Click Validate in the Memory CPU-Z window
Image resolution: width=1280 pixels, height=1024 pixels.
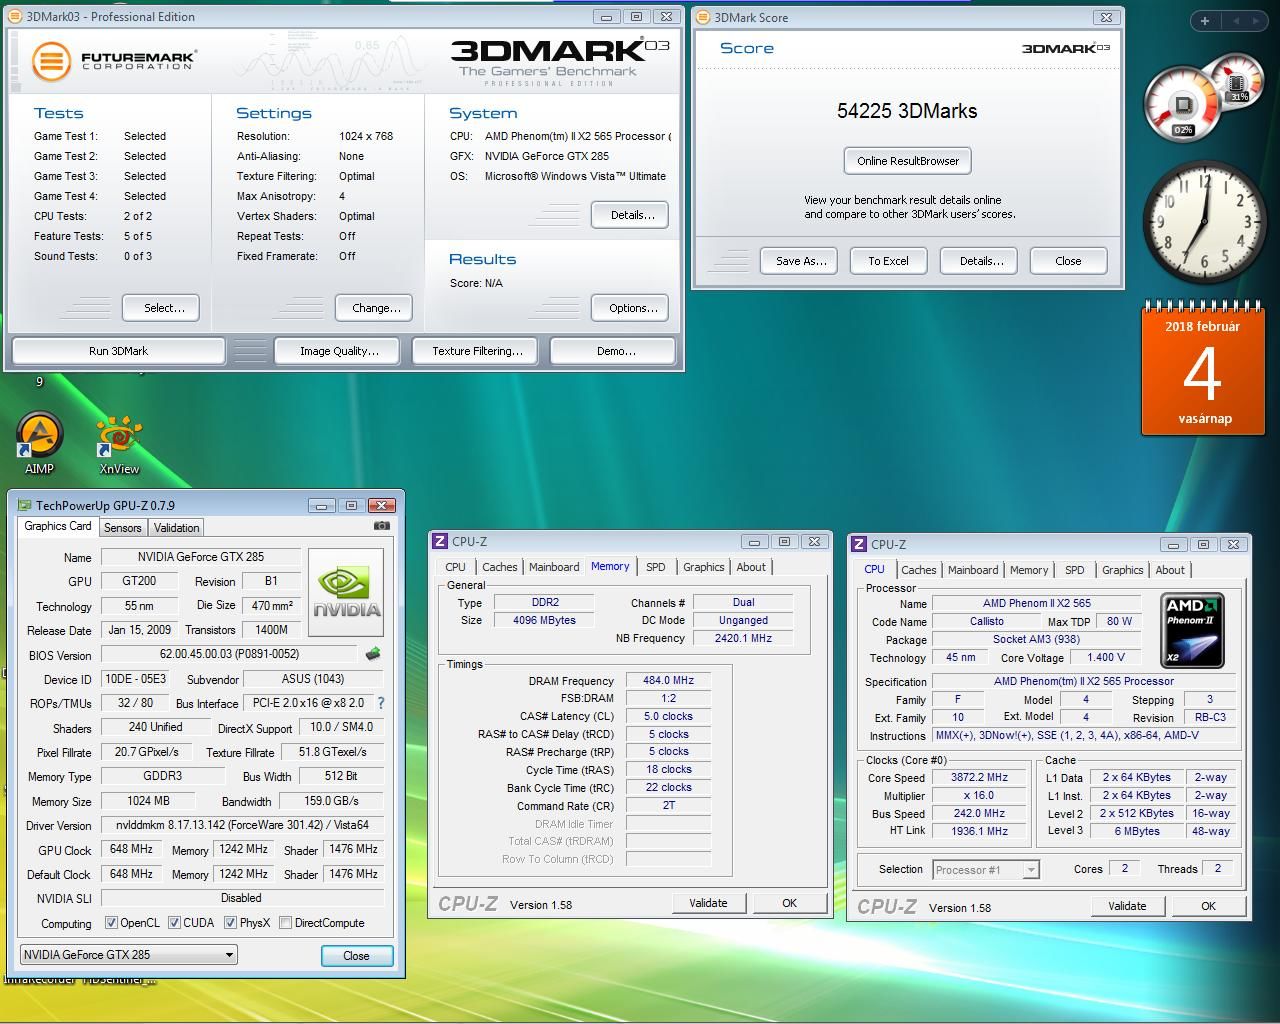tap(708, 903)
